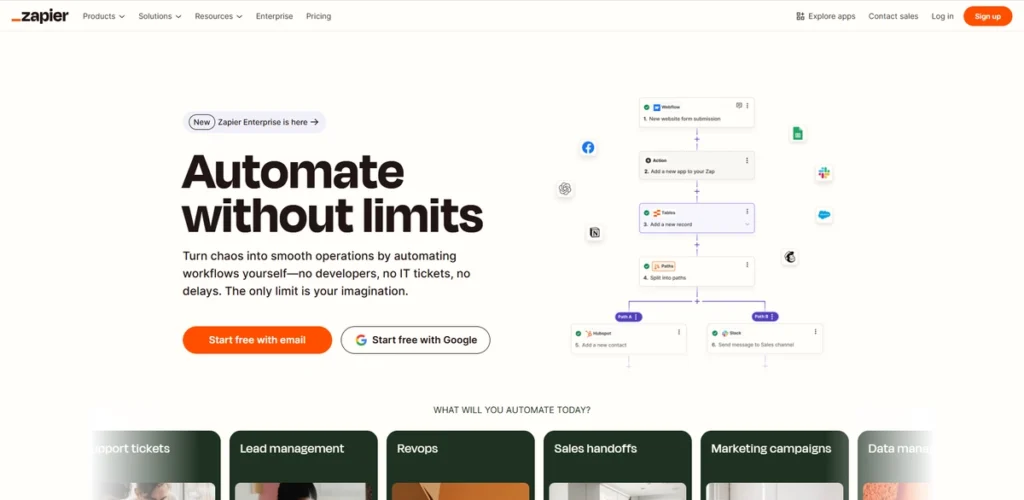Click the New badge in announcement pill
This screenshot has height=500, width=1024.
202,122
